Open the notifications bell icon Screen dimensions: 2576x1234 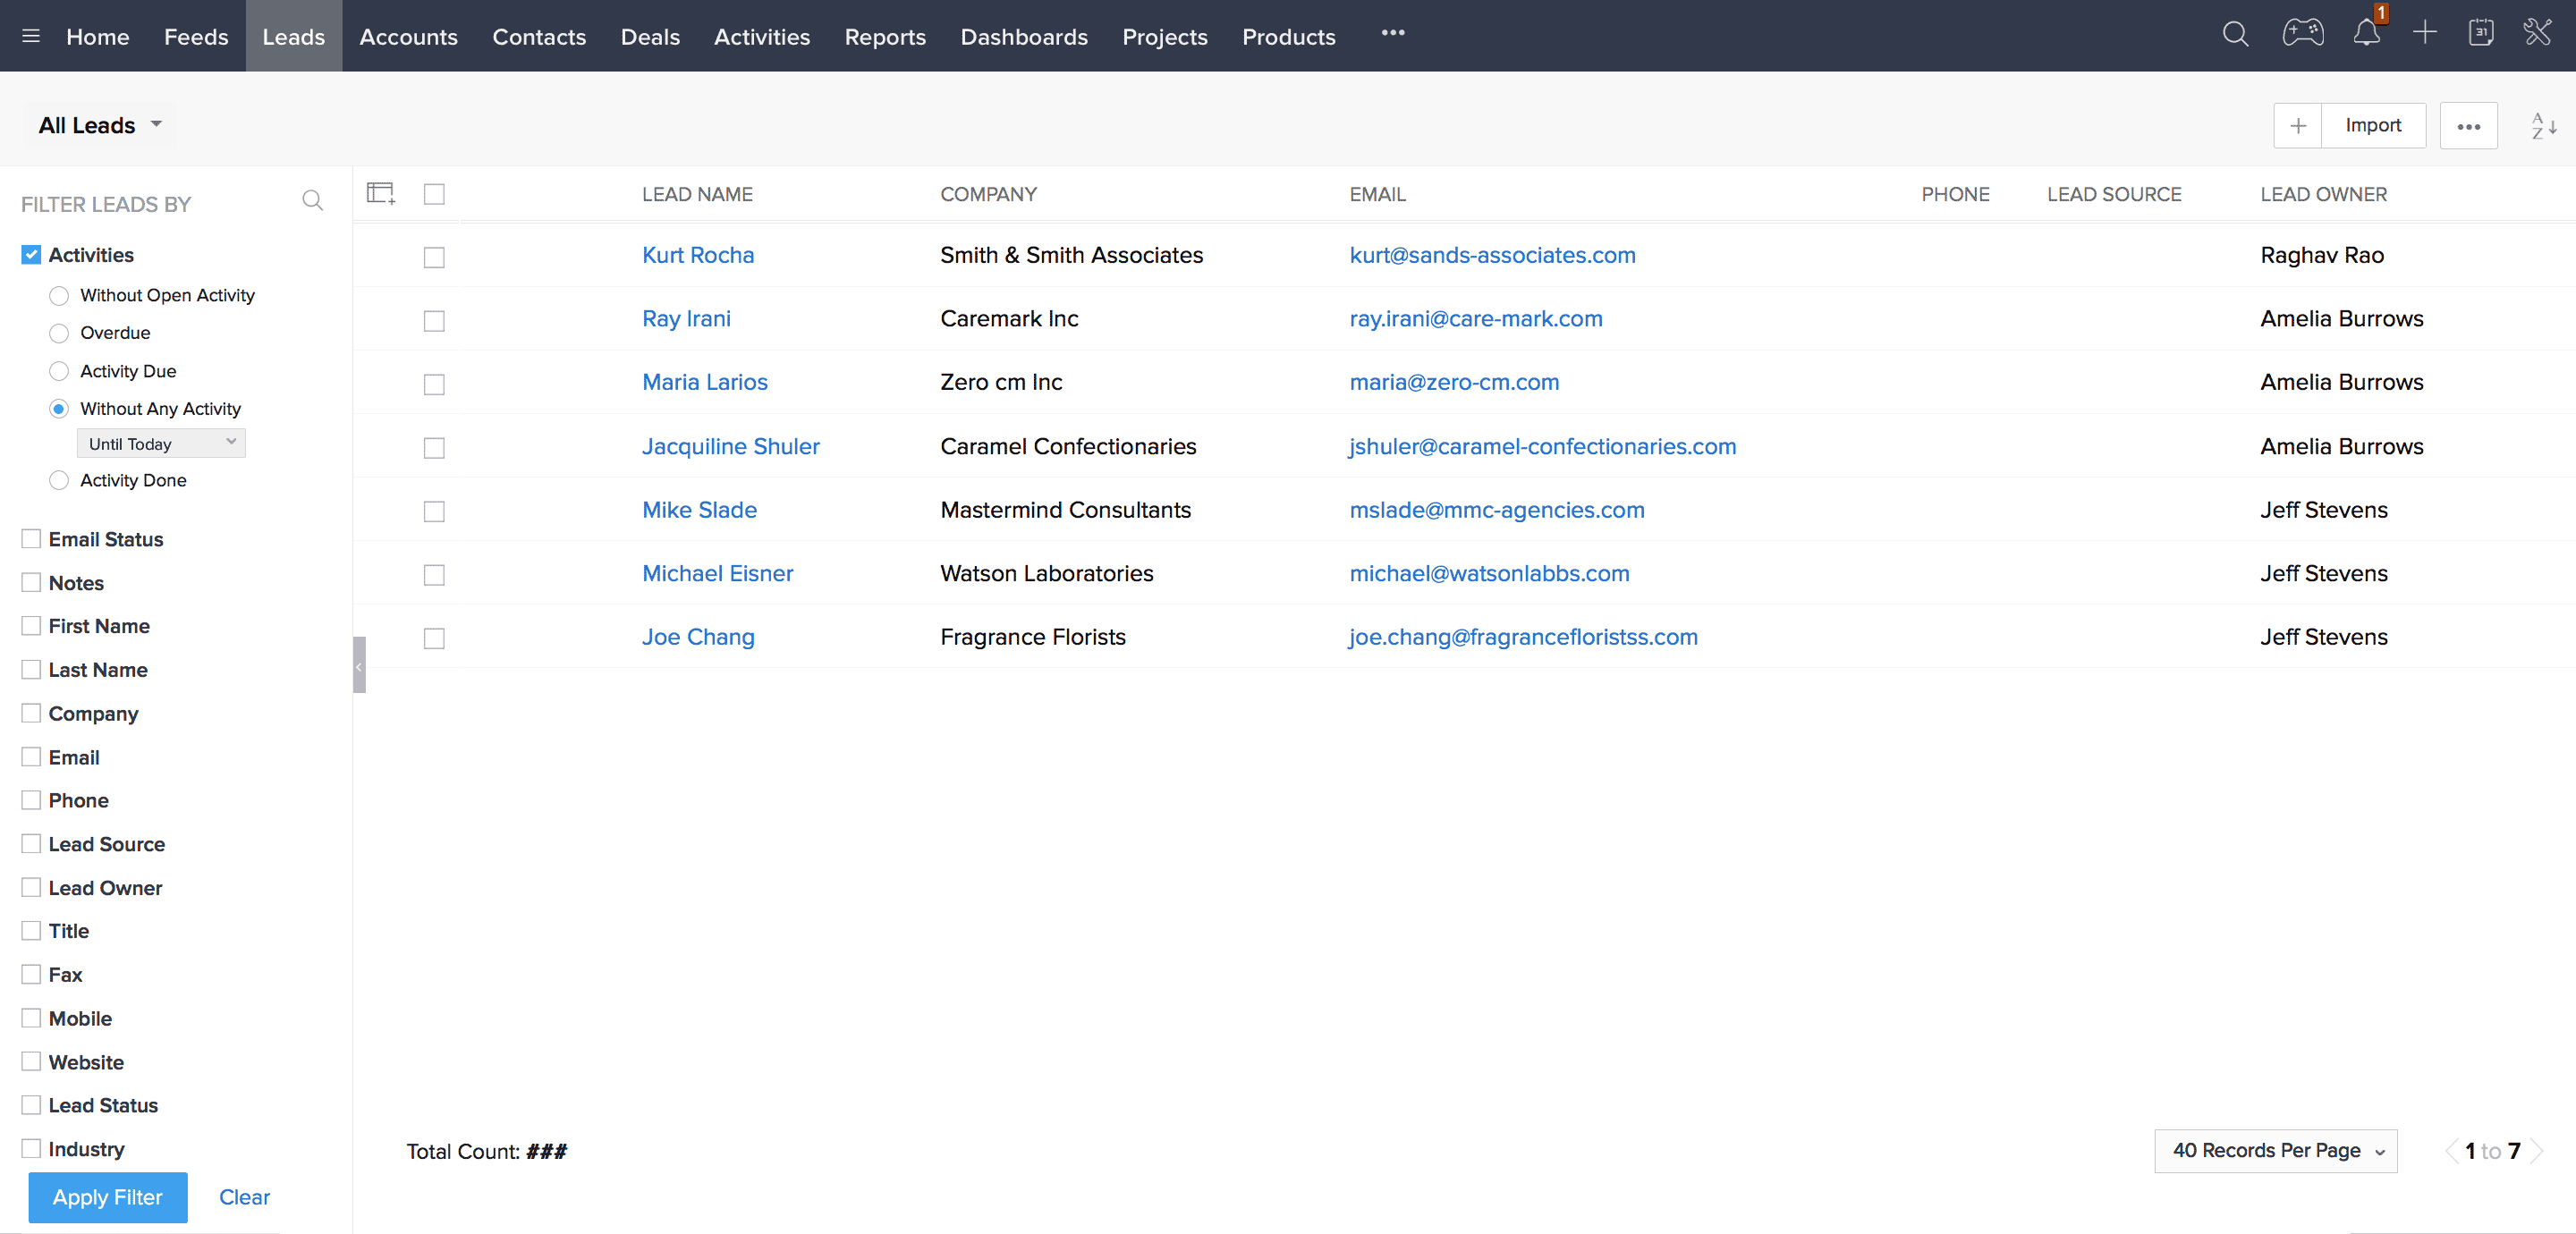[x=2366, y=34]
